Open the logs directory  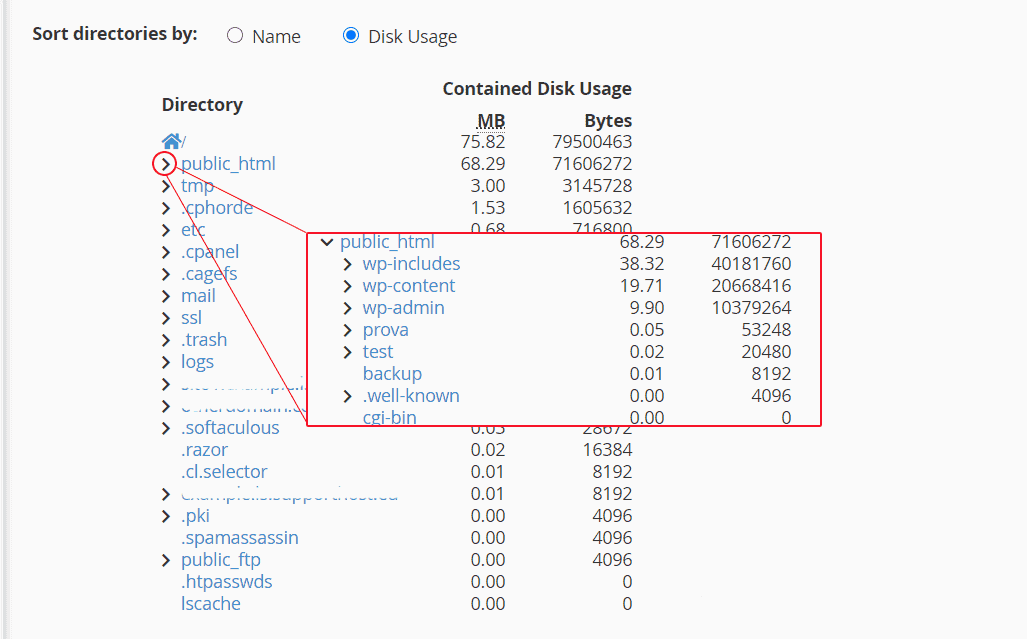click(x=197, y=361)
